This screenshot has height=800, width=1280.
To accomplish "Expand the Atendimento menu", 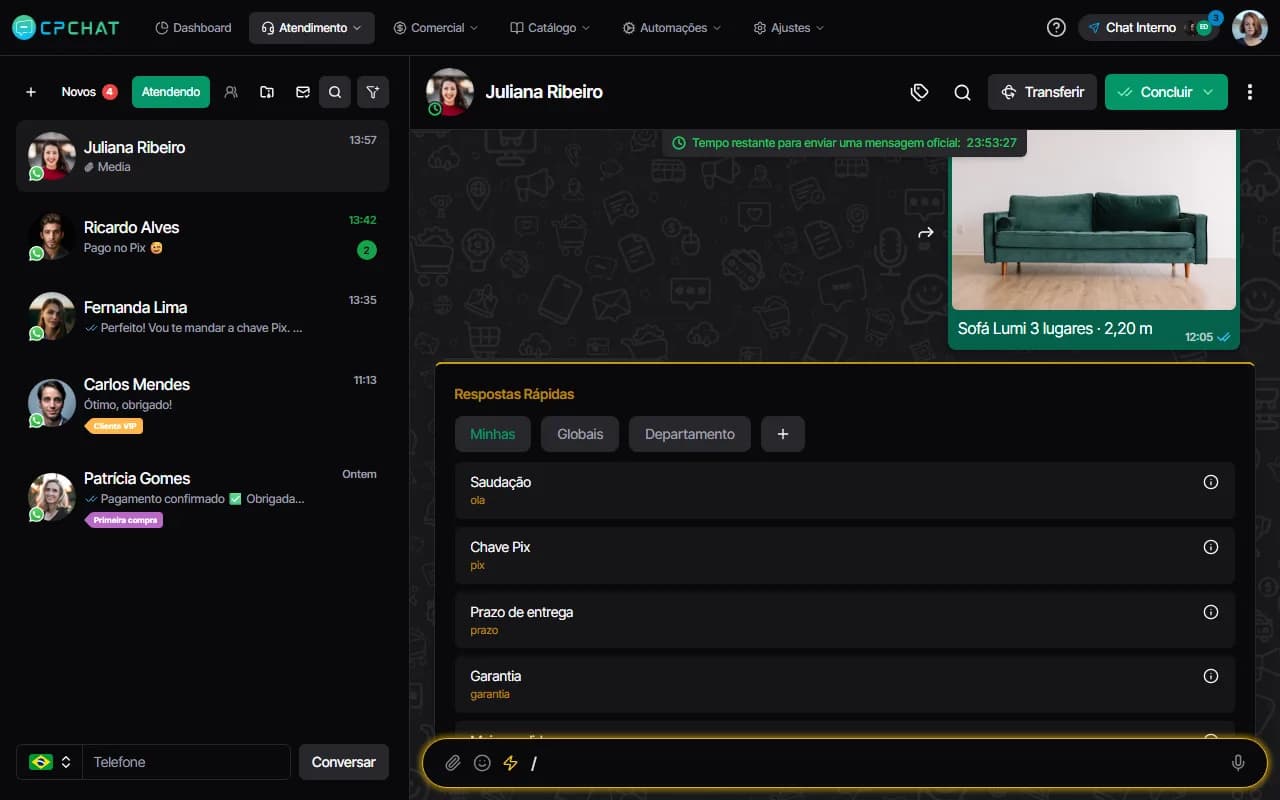I will click(x=312, y=28).
